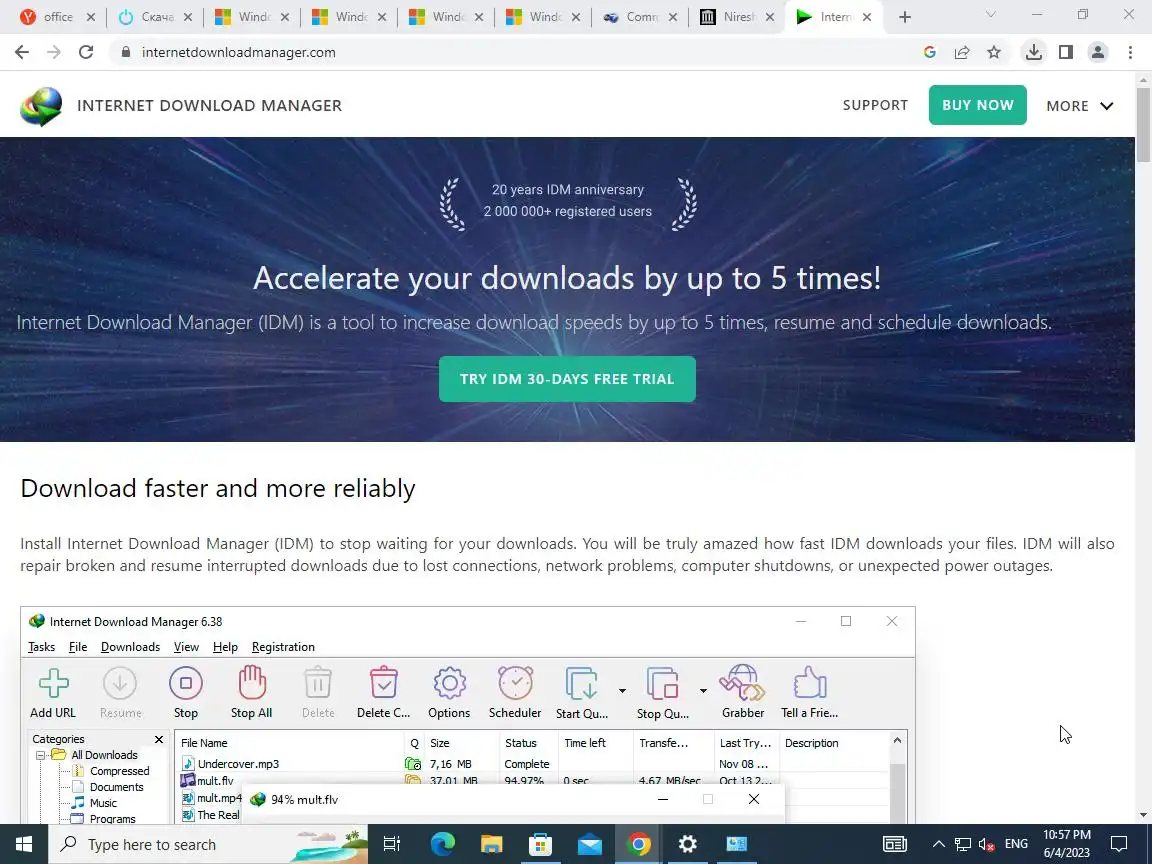The height and width of the screenshot is (864, 1152).
Task: Open Settings gear on taskbar
Action: click(688, 844)
